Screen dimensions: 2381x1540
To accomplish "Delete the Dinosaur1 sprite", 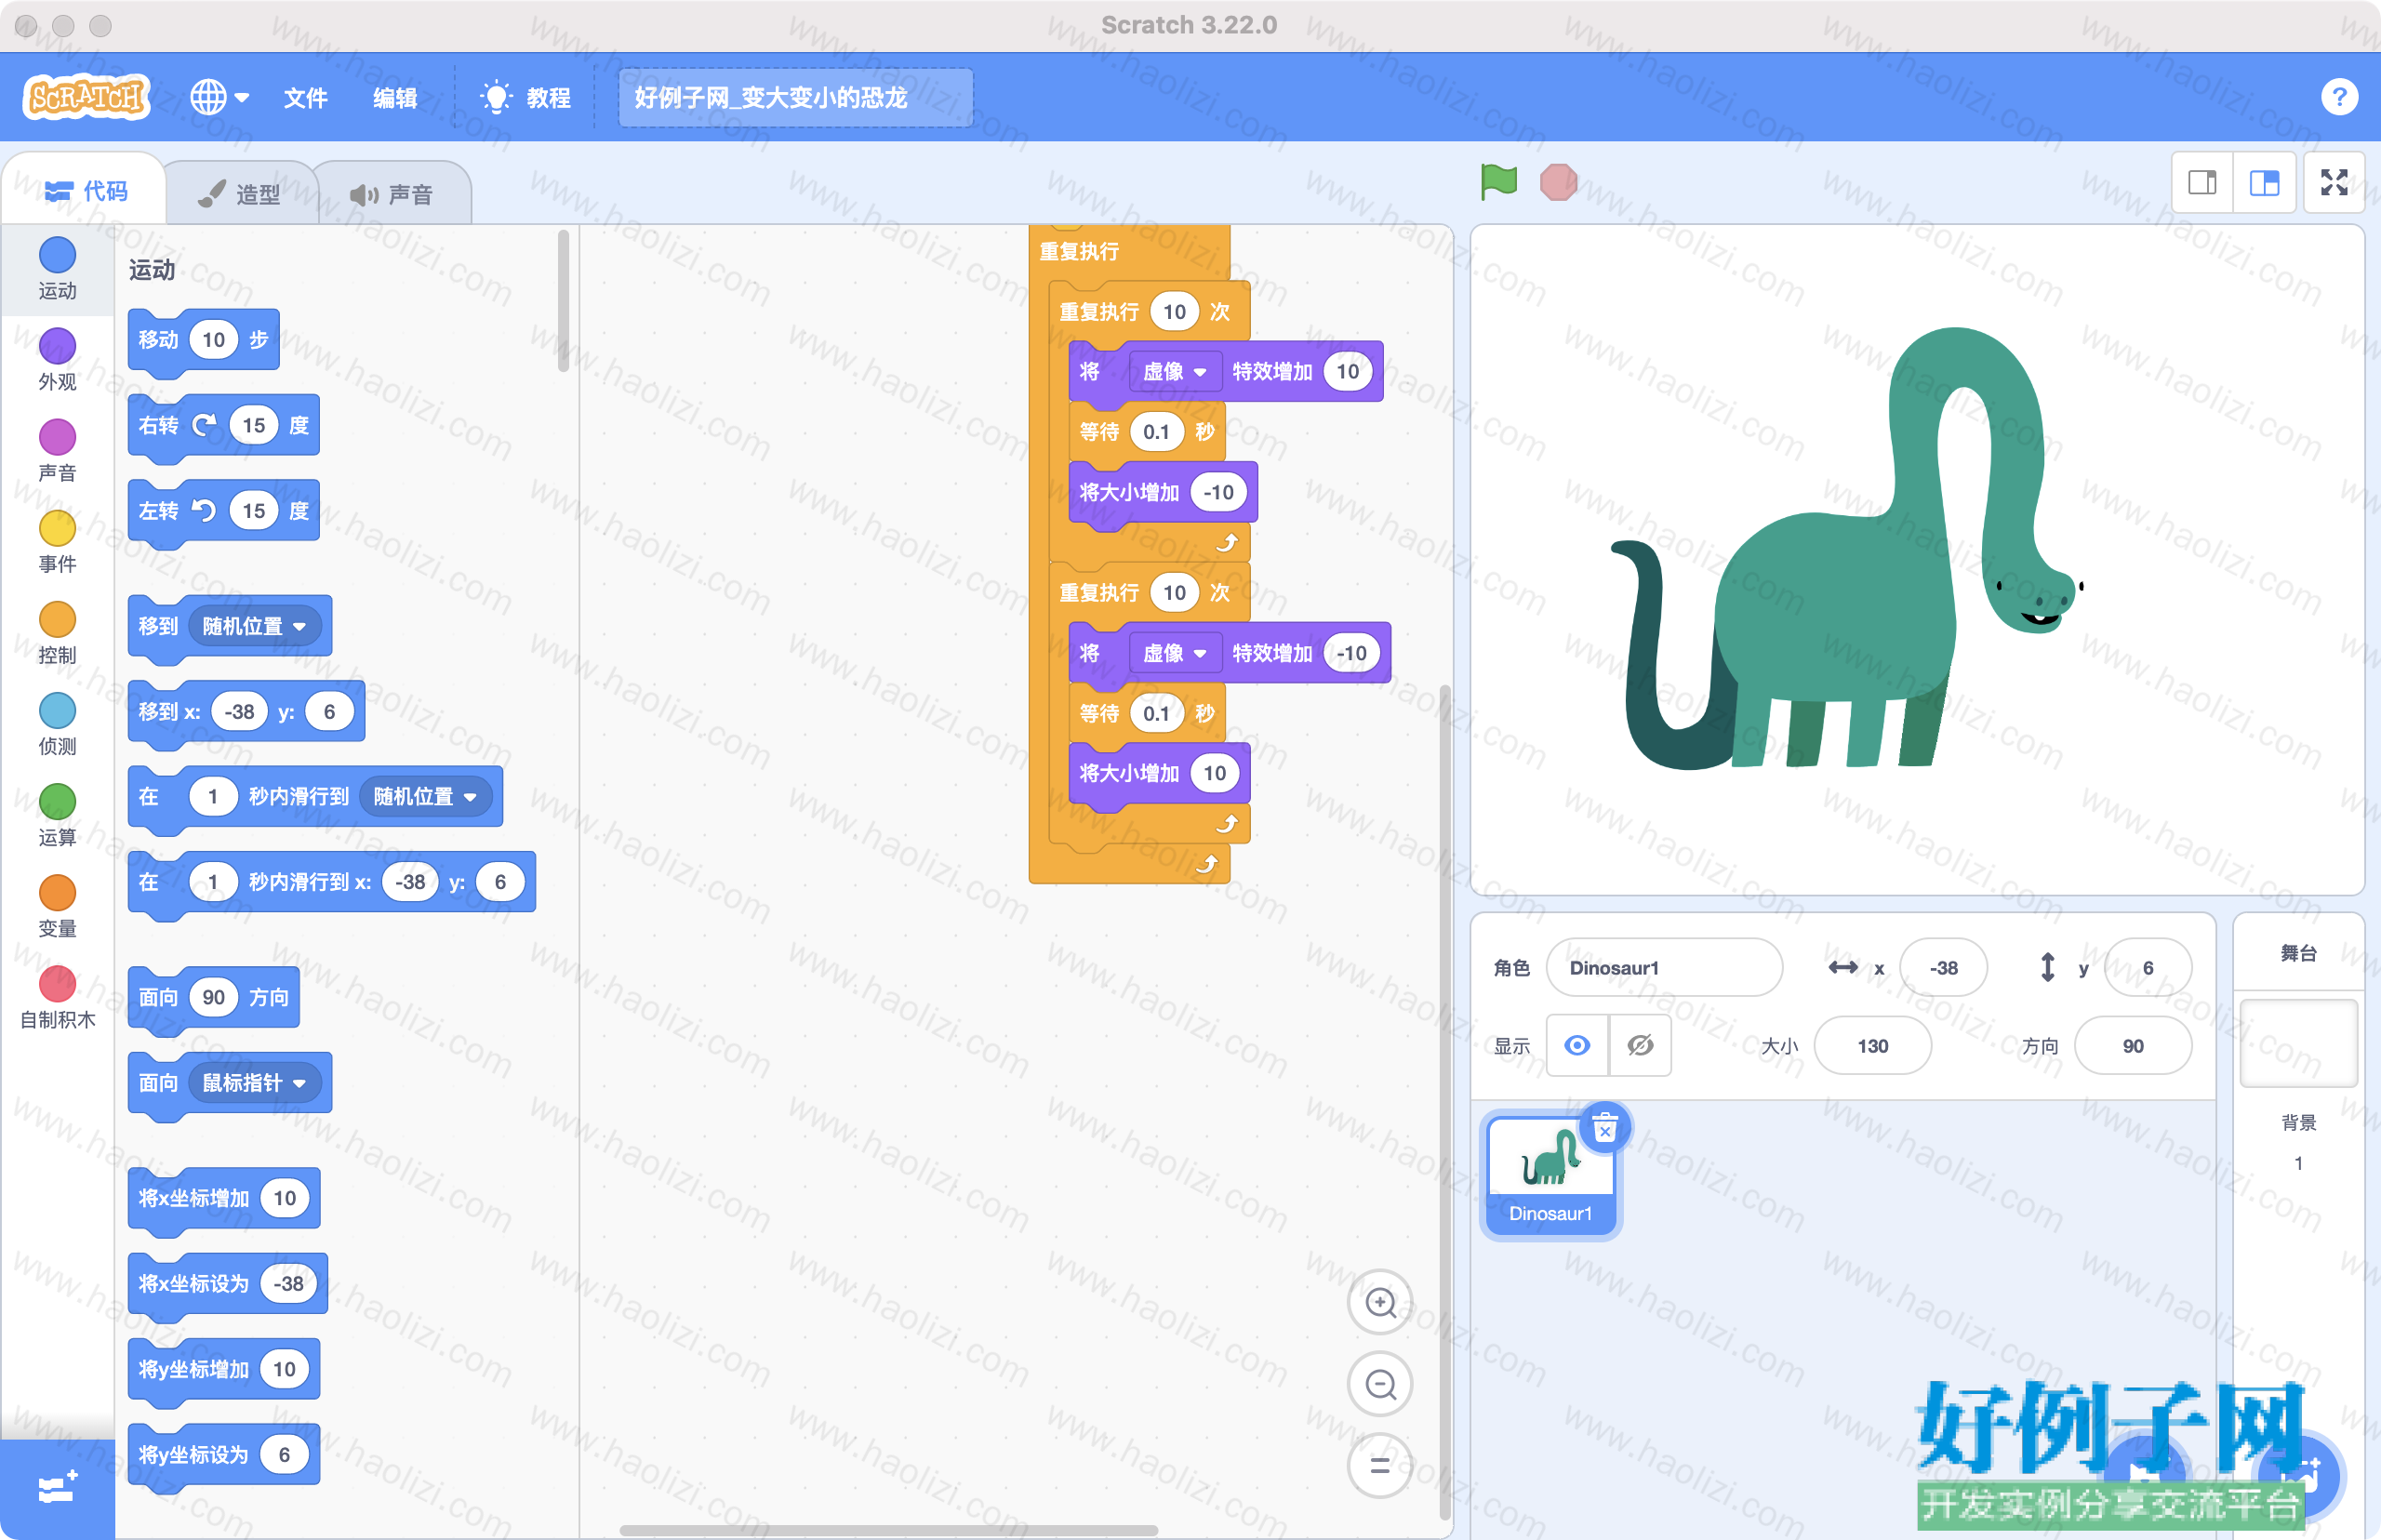I will point(1605,1128).
